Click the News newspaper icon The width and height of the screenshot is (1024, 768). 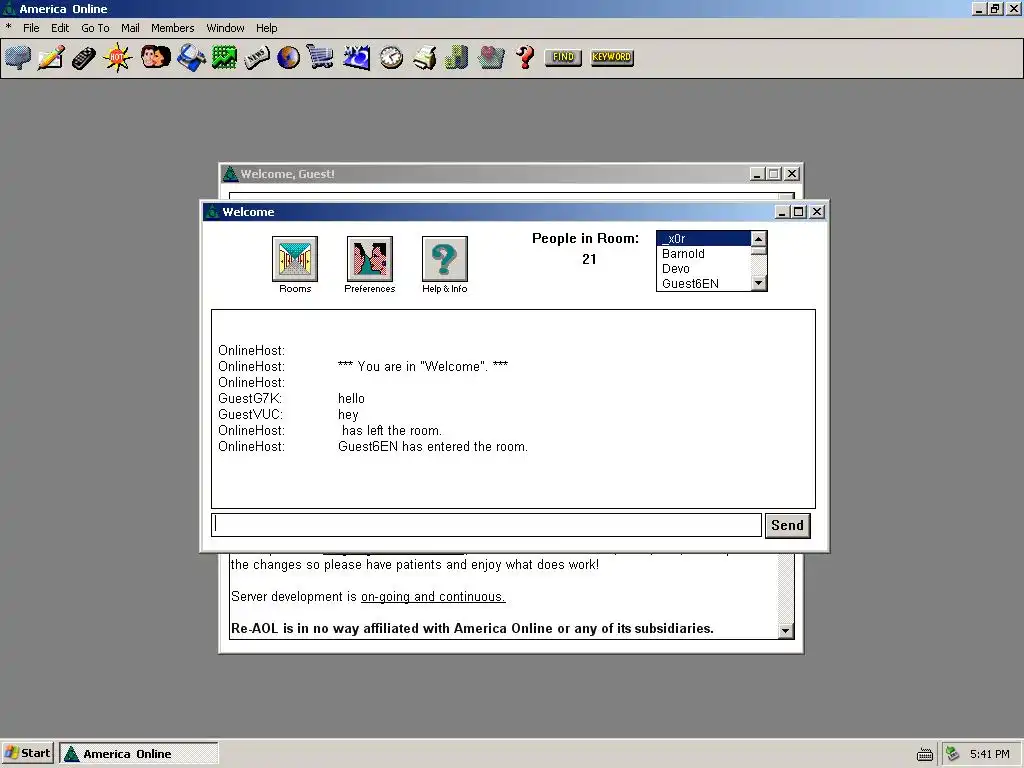tap(257, 57)
